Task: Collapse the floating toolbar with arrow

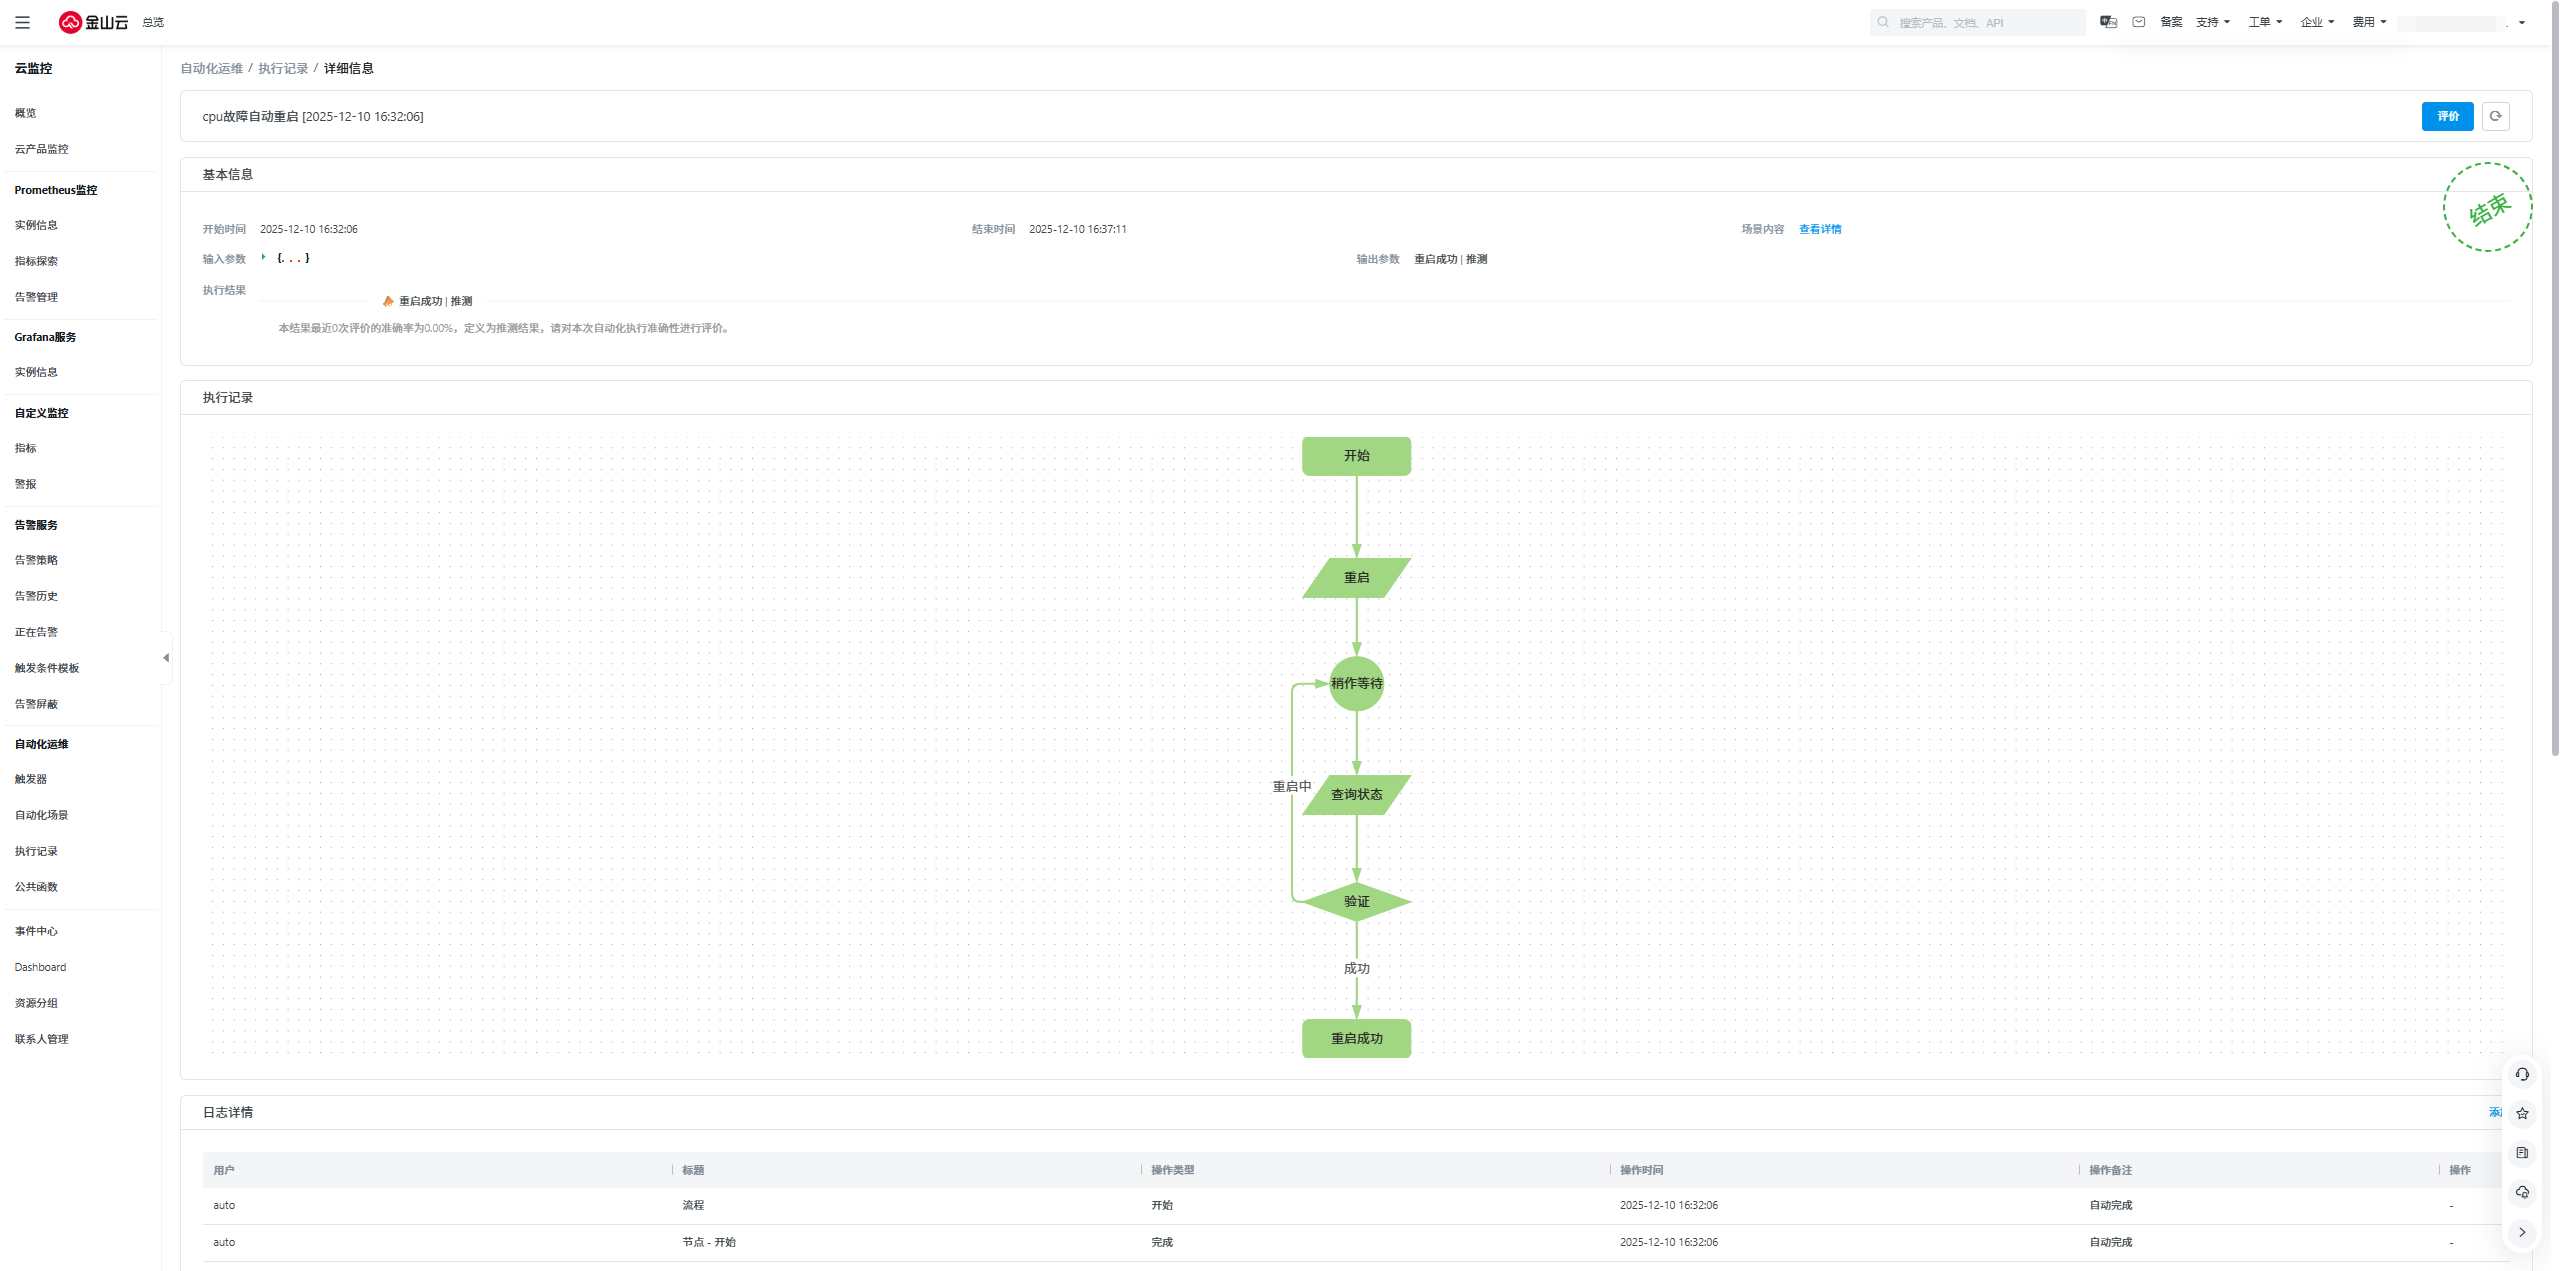Action: [x=2522, y=1232]
